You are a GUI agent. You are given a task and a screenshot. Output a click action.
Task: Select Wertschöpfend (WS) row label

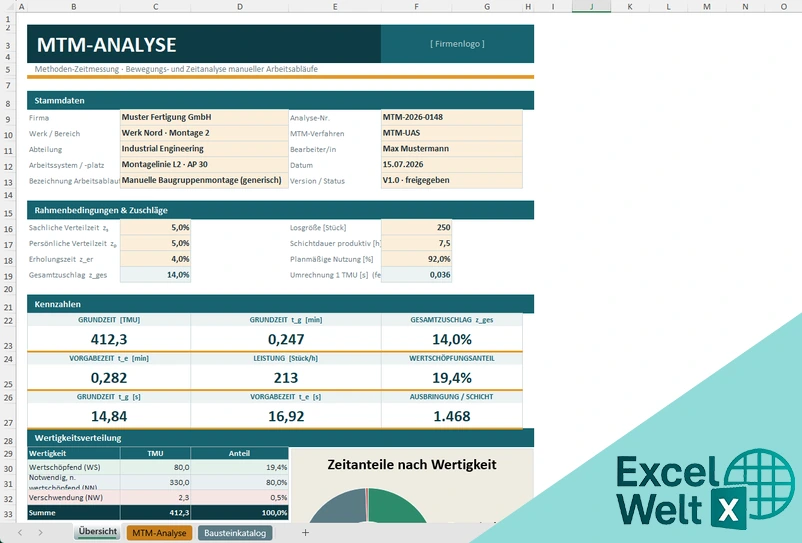point(74,467)
